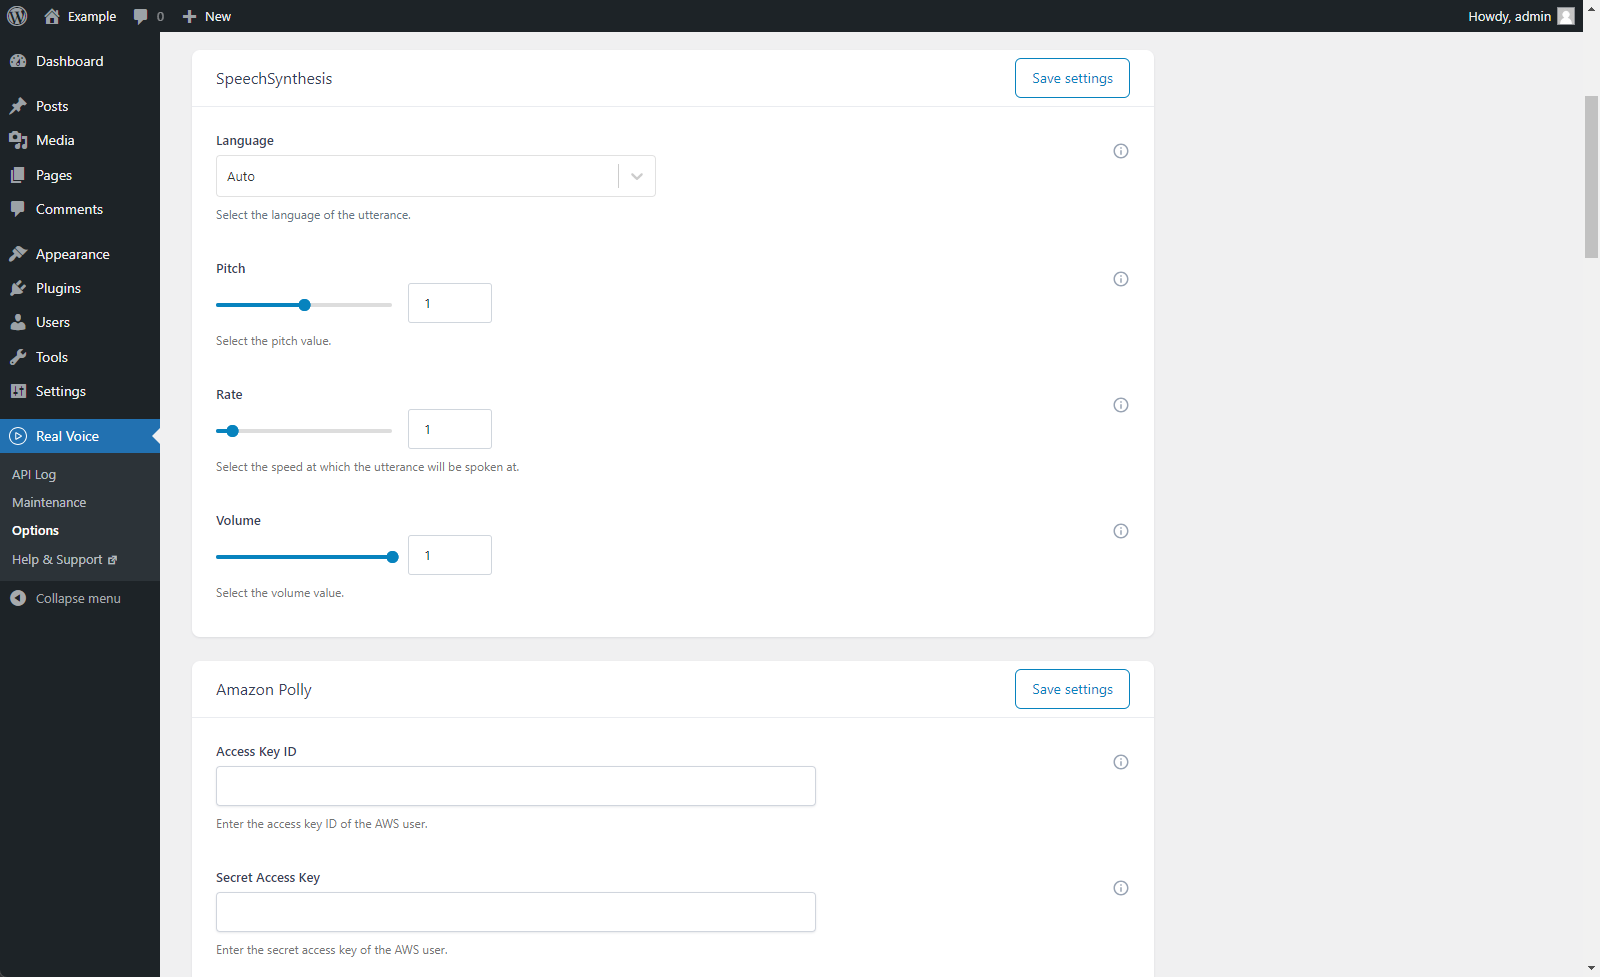
Task: Click the Volume slider handle
Action: [393, 557]
